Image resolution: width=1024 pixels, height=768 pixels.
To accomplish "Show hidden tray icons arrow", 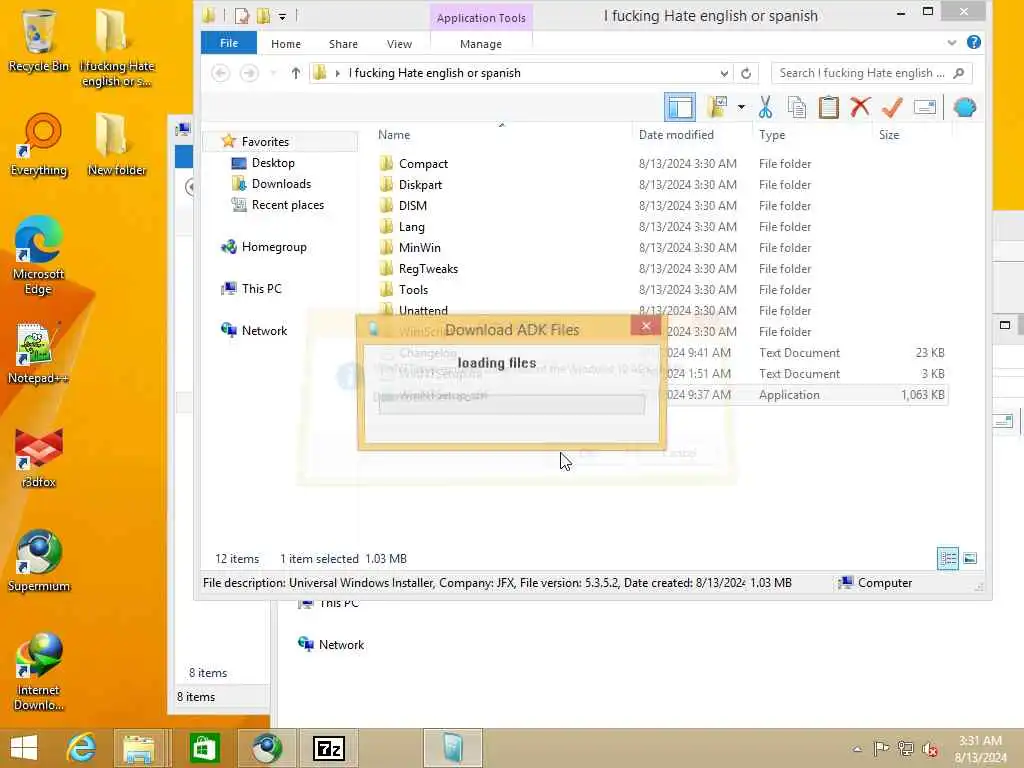I will pos(857,749).
